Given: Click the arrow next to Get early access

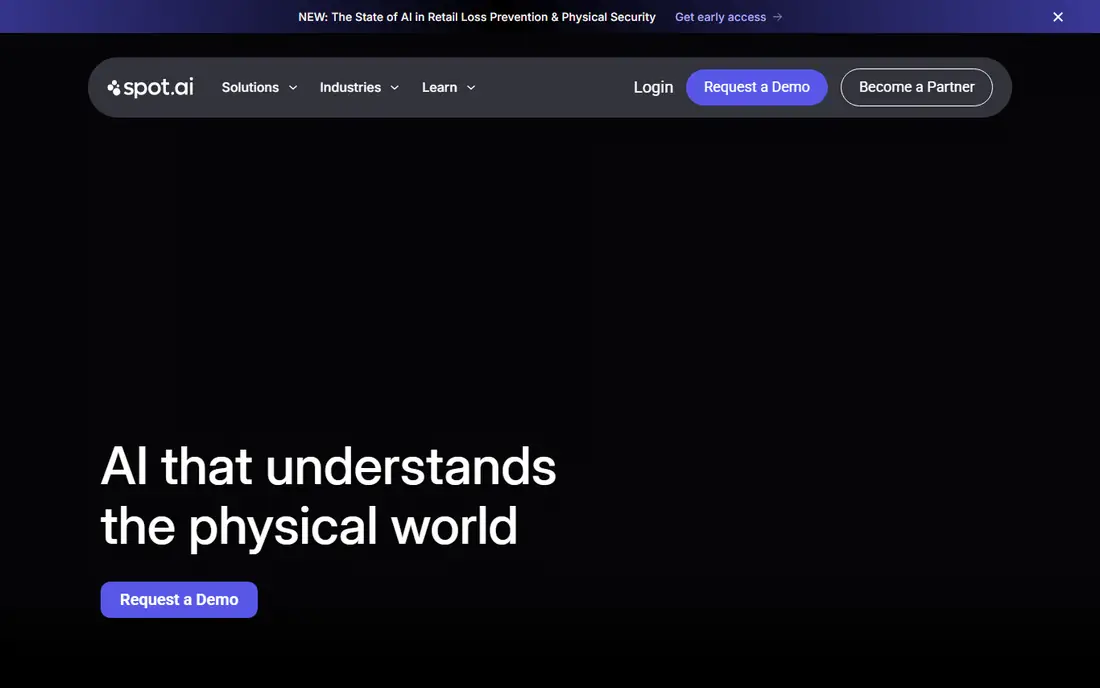Looking at the screenshot, I should pos(777,17).
